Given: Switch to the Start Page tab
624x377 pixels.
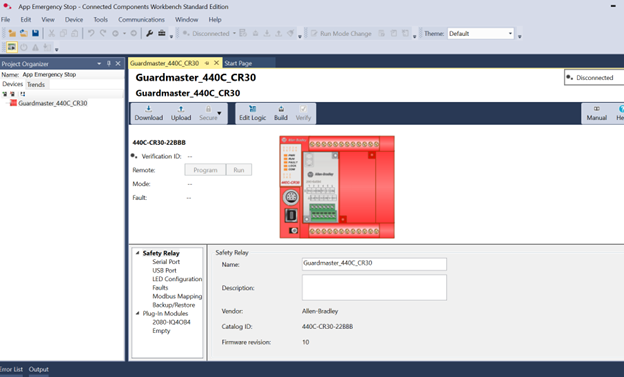Looking at the screenshot, I should point(238,63).
